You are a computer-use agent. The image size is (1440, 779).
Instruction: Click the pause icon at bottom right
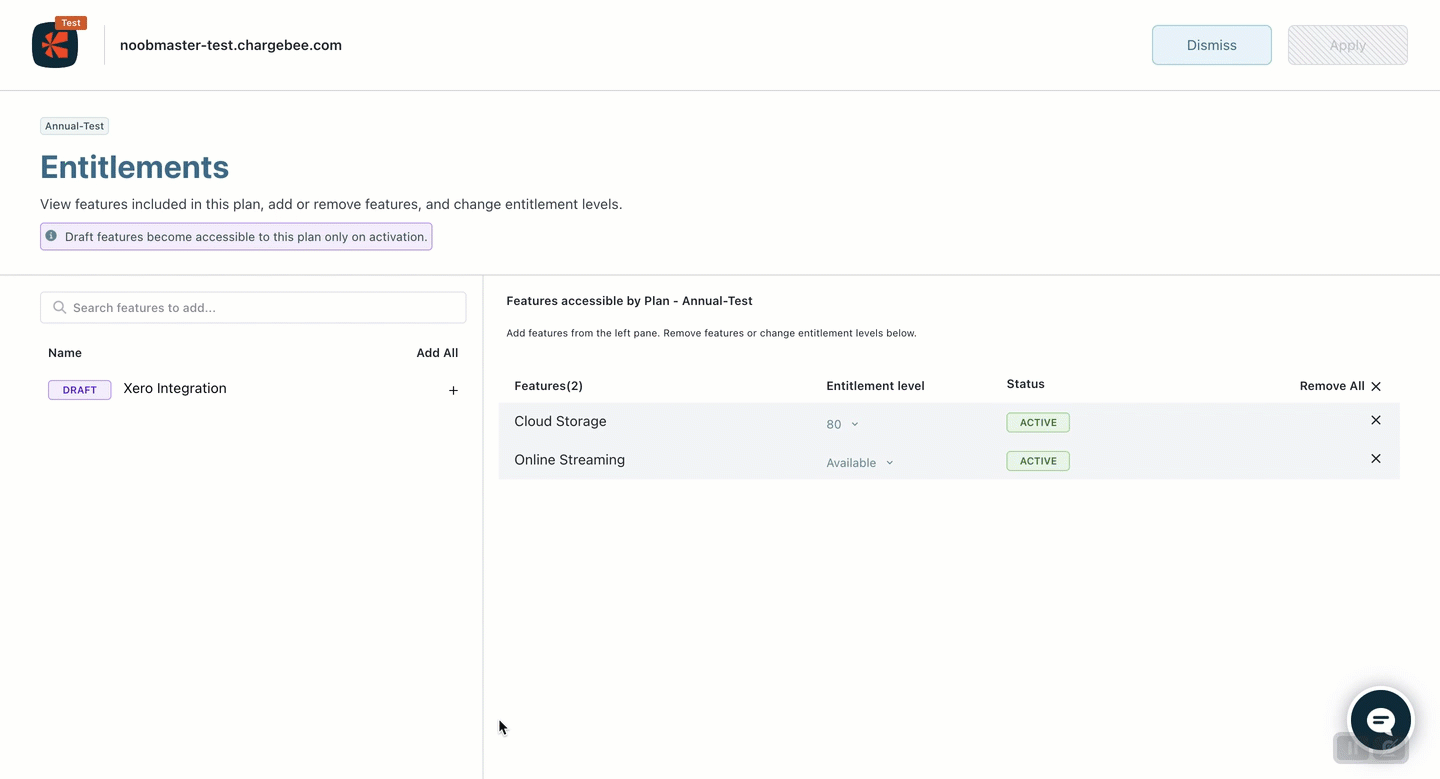(x=1351, y=748)
